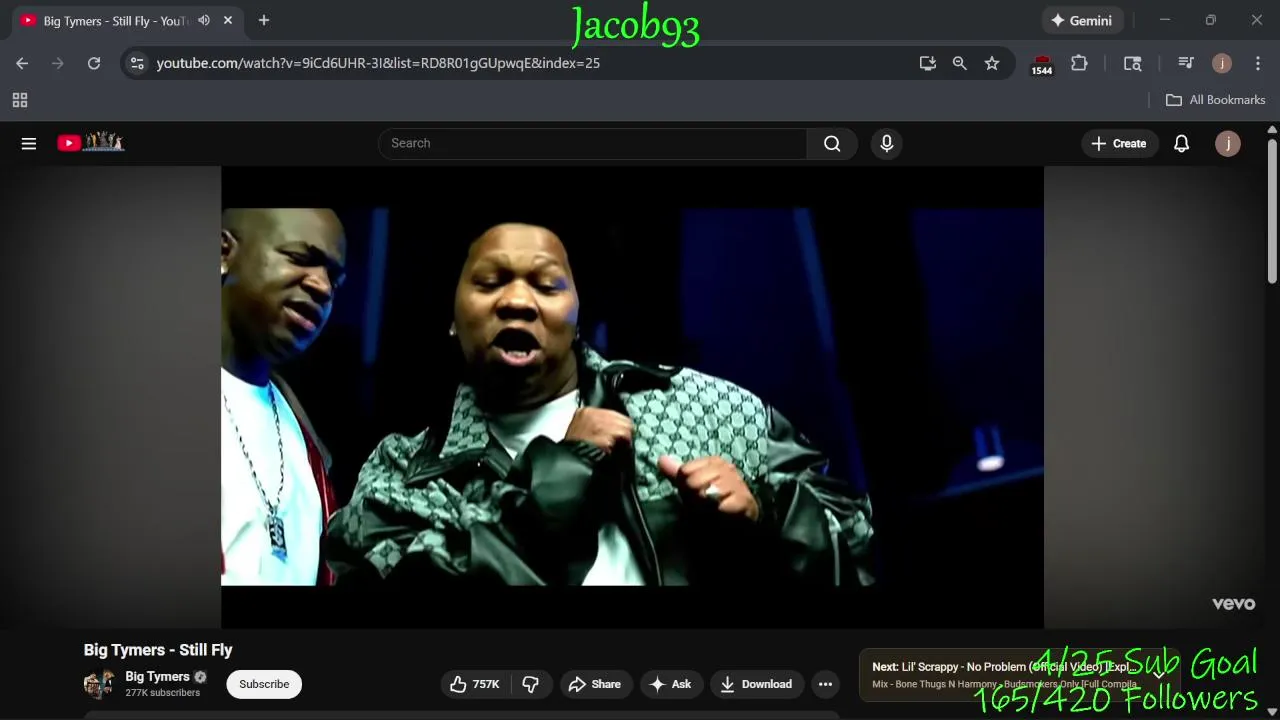The image size is (1280, 720).
Task: Open YouTube notifications bell
Action: (x=1181, y=143)
